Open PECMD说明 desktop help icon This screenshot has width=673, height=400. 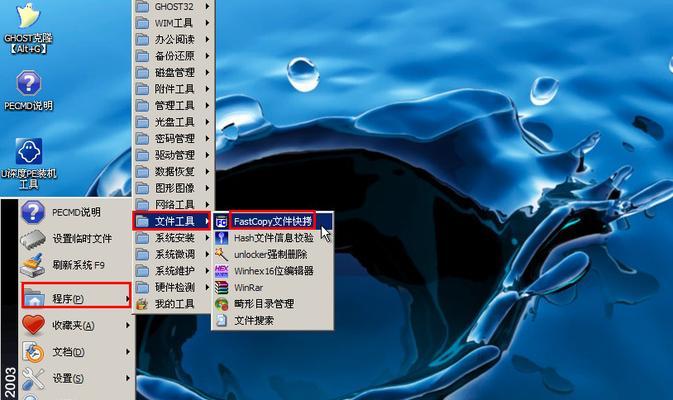(x=28, y=83)
